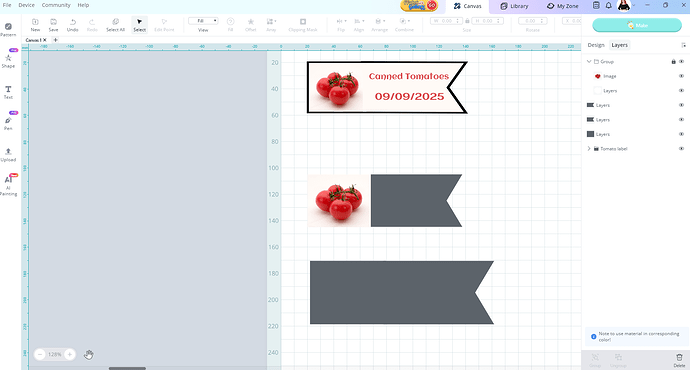This screenshot has height=370, width=690.
Task: Click the Undo icon
Action: pyautogui.click(x=73, y=25)
